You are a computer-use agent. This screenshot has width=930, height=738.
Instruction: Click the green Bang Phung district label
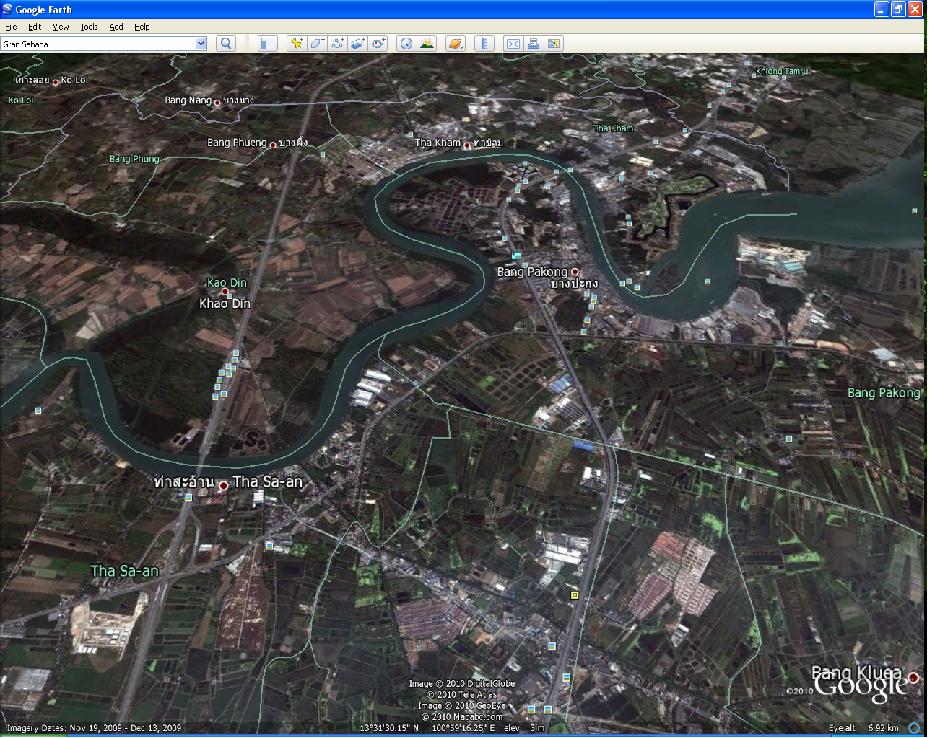[x=134, y=159]
